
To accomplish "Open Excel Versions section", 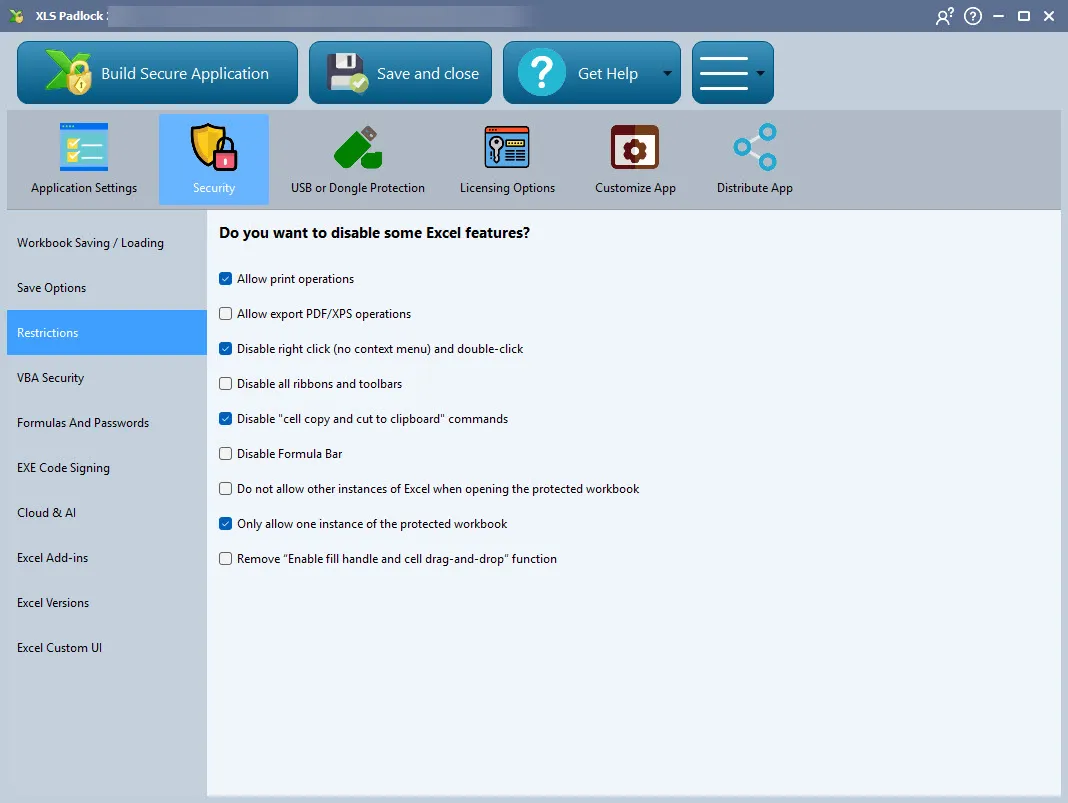I will (x=107, y=602).
